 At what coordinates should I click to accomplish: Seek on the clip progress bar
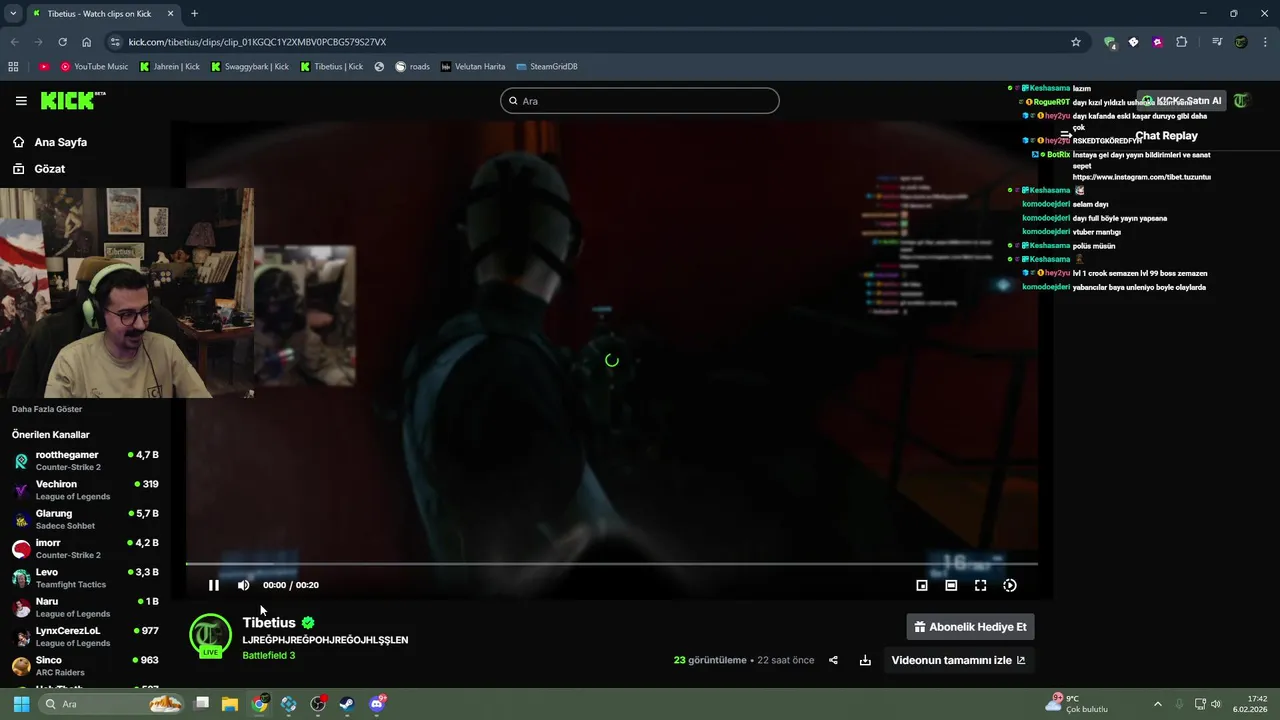coord(611,564)
